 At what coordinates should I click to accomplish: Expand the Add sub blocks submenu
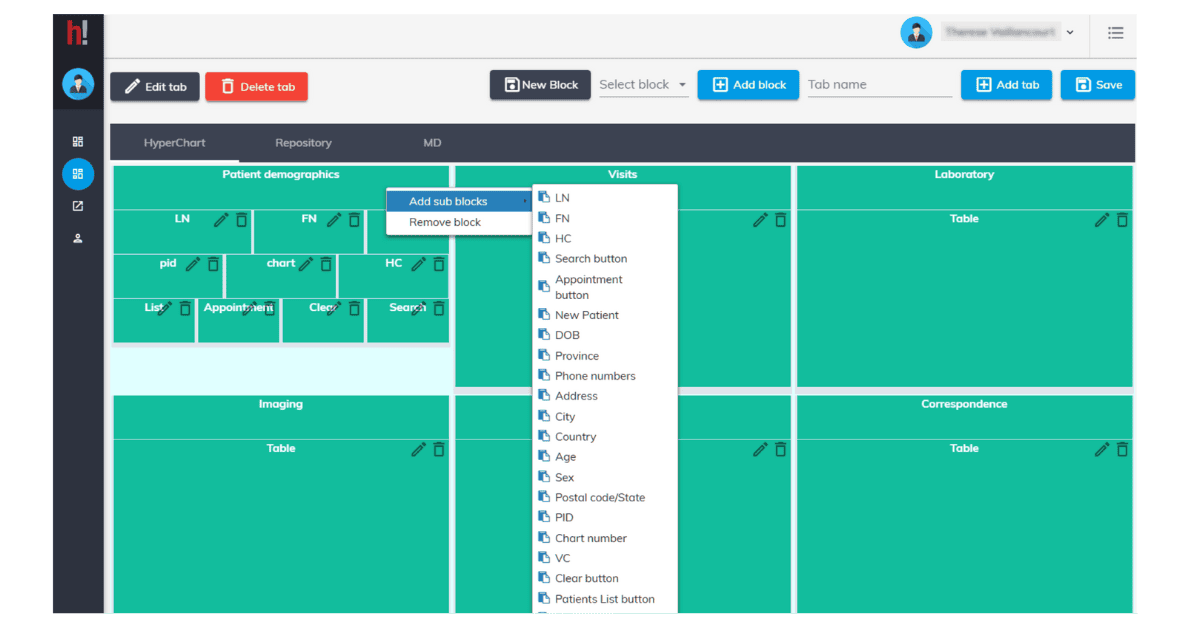click(458, 201)
